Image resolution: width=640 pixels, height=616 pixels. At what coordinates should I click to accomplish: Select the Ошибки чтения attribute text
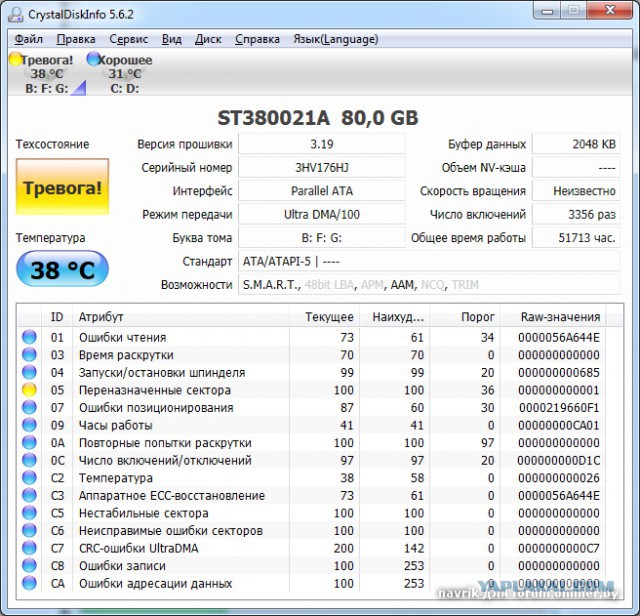[x=122, y=338]
